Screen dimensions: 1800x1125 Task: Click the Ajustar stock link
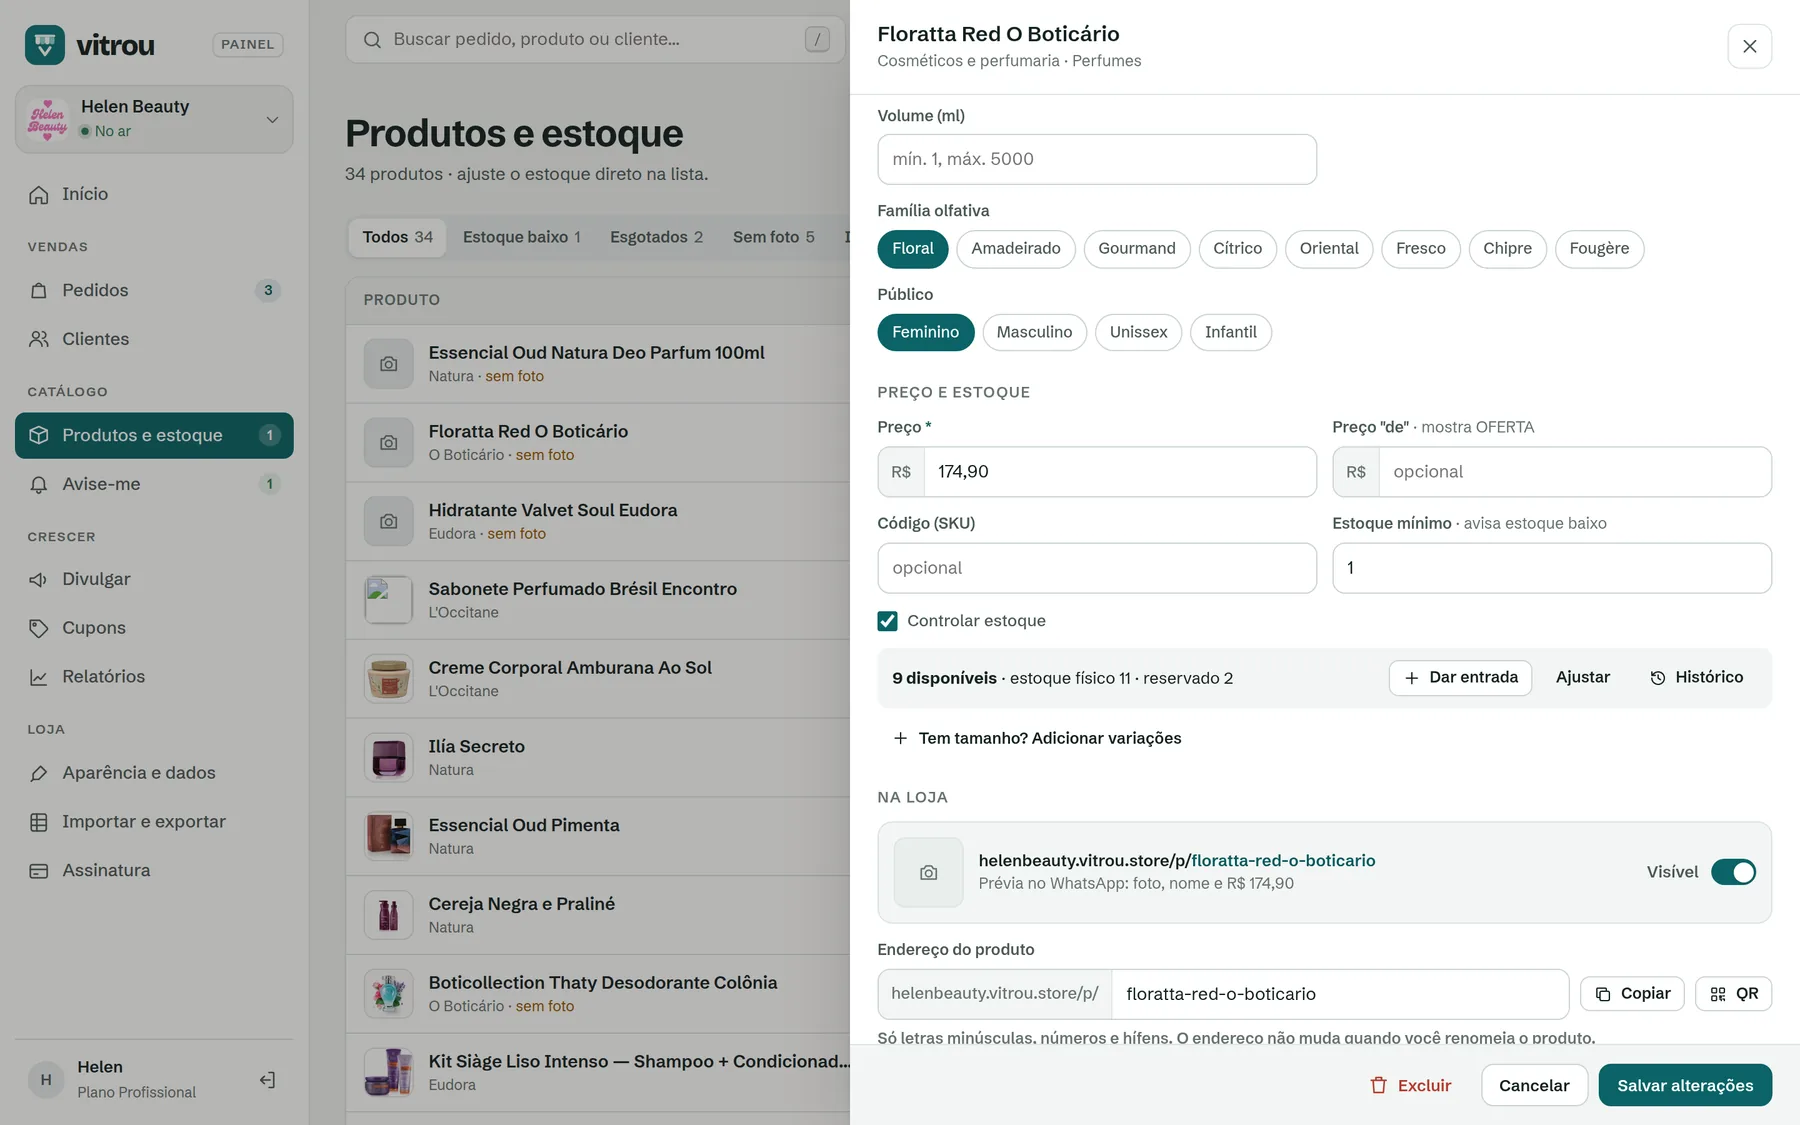click(1582, 678)
